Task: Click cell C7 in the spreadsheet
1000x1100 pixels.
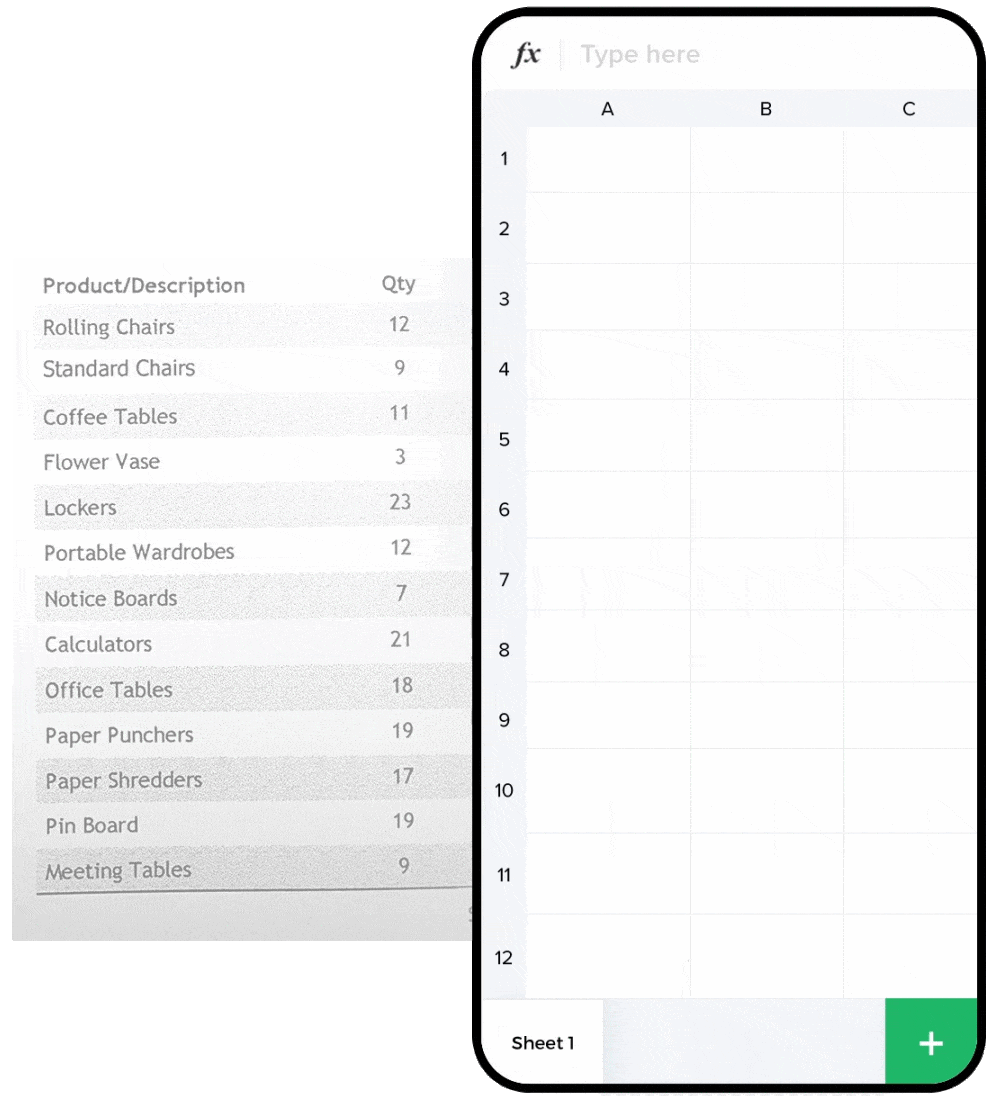Action: 909,577
